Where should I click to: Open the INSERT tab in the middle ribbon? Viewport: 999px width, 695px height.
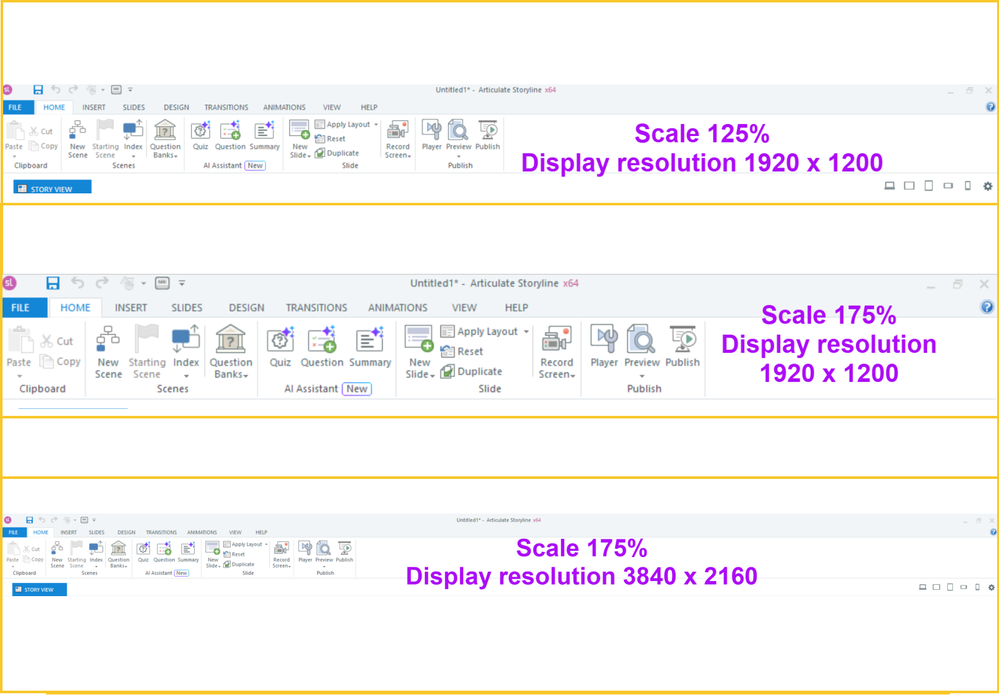(x=131, y=308)
